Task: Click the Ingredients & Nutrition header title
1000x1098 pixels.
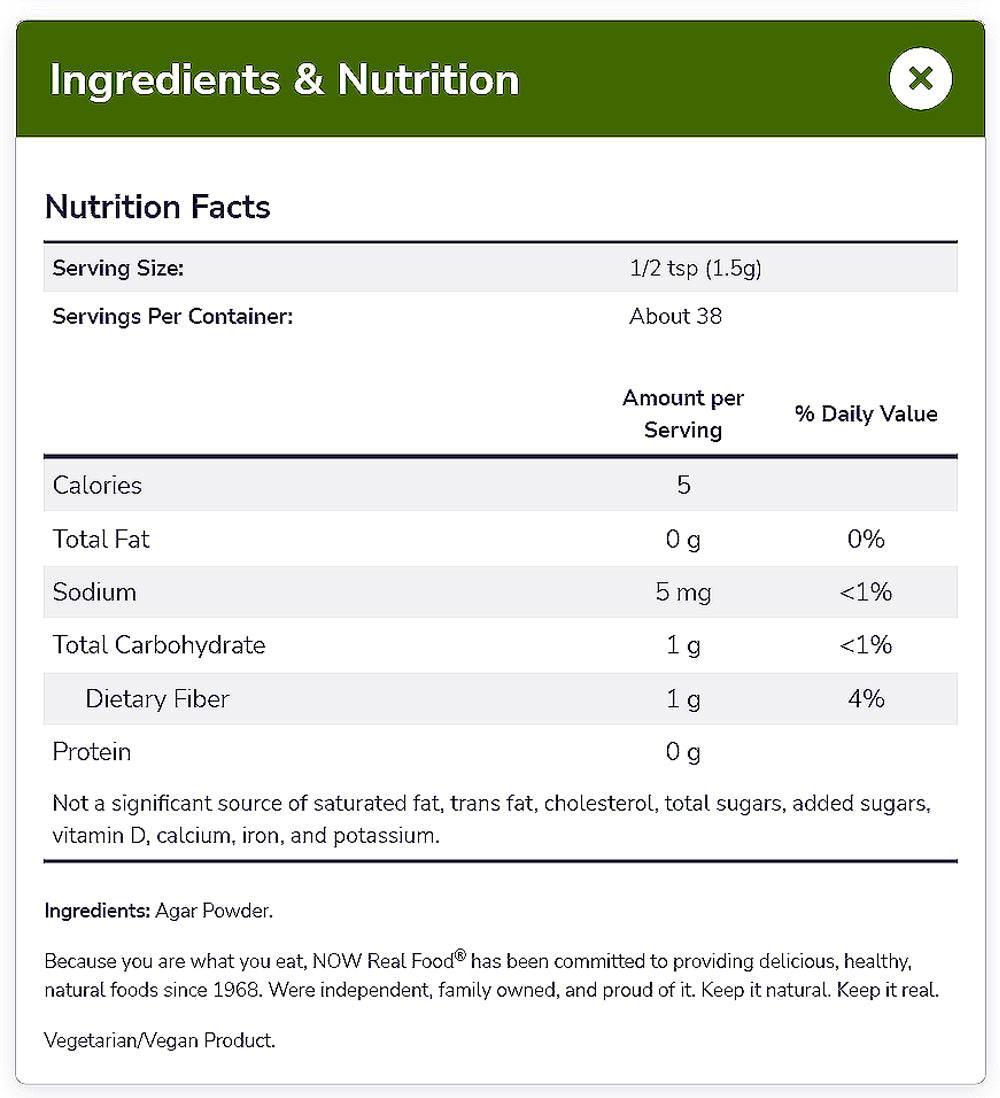Action: point(284,80)
